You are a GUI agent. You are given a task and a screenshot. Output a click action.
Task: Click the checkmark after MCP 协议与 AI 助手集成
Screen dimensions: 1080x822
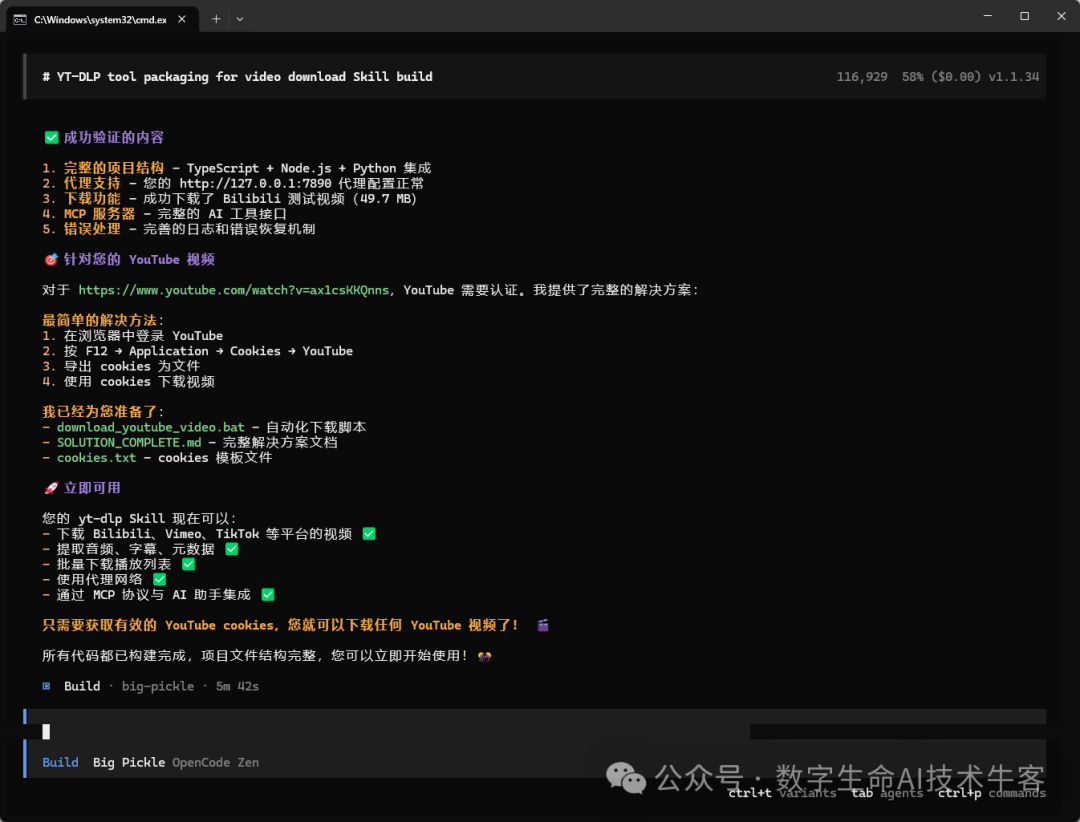[x=268, y=595]
